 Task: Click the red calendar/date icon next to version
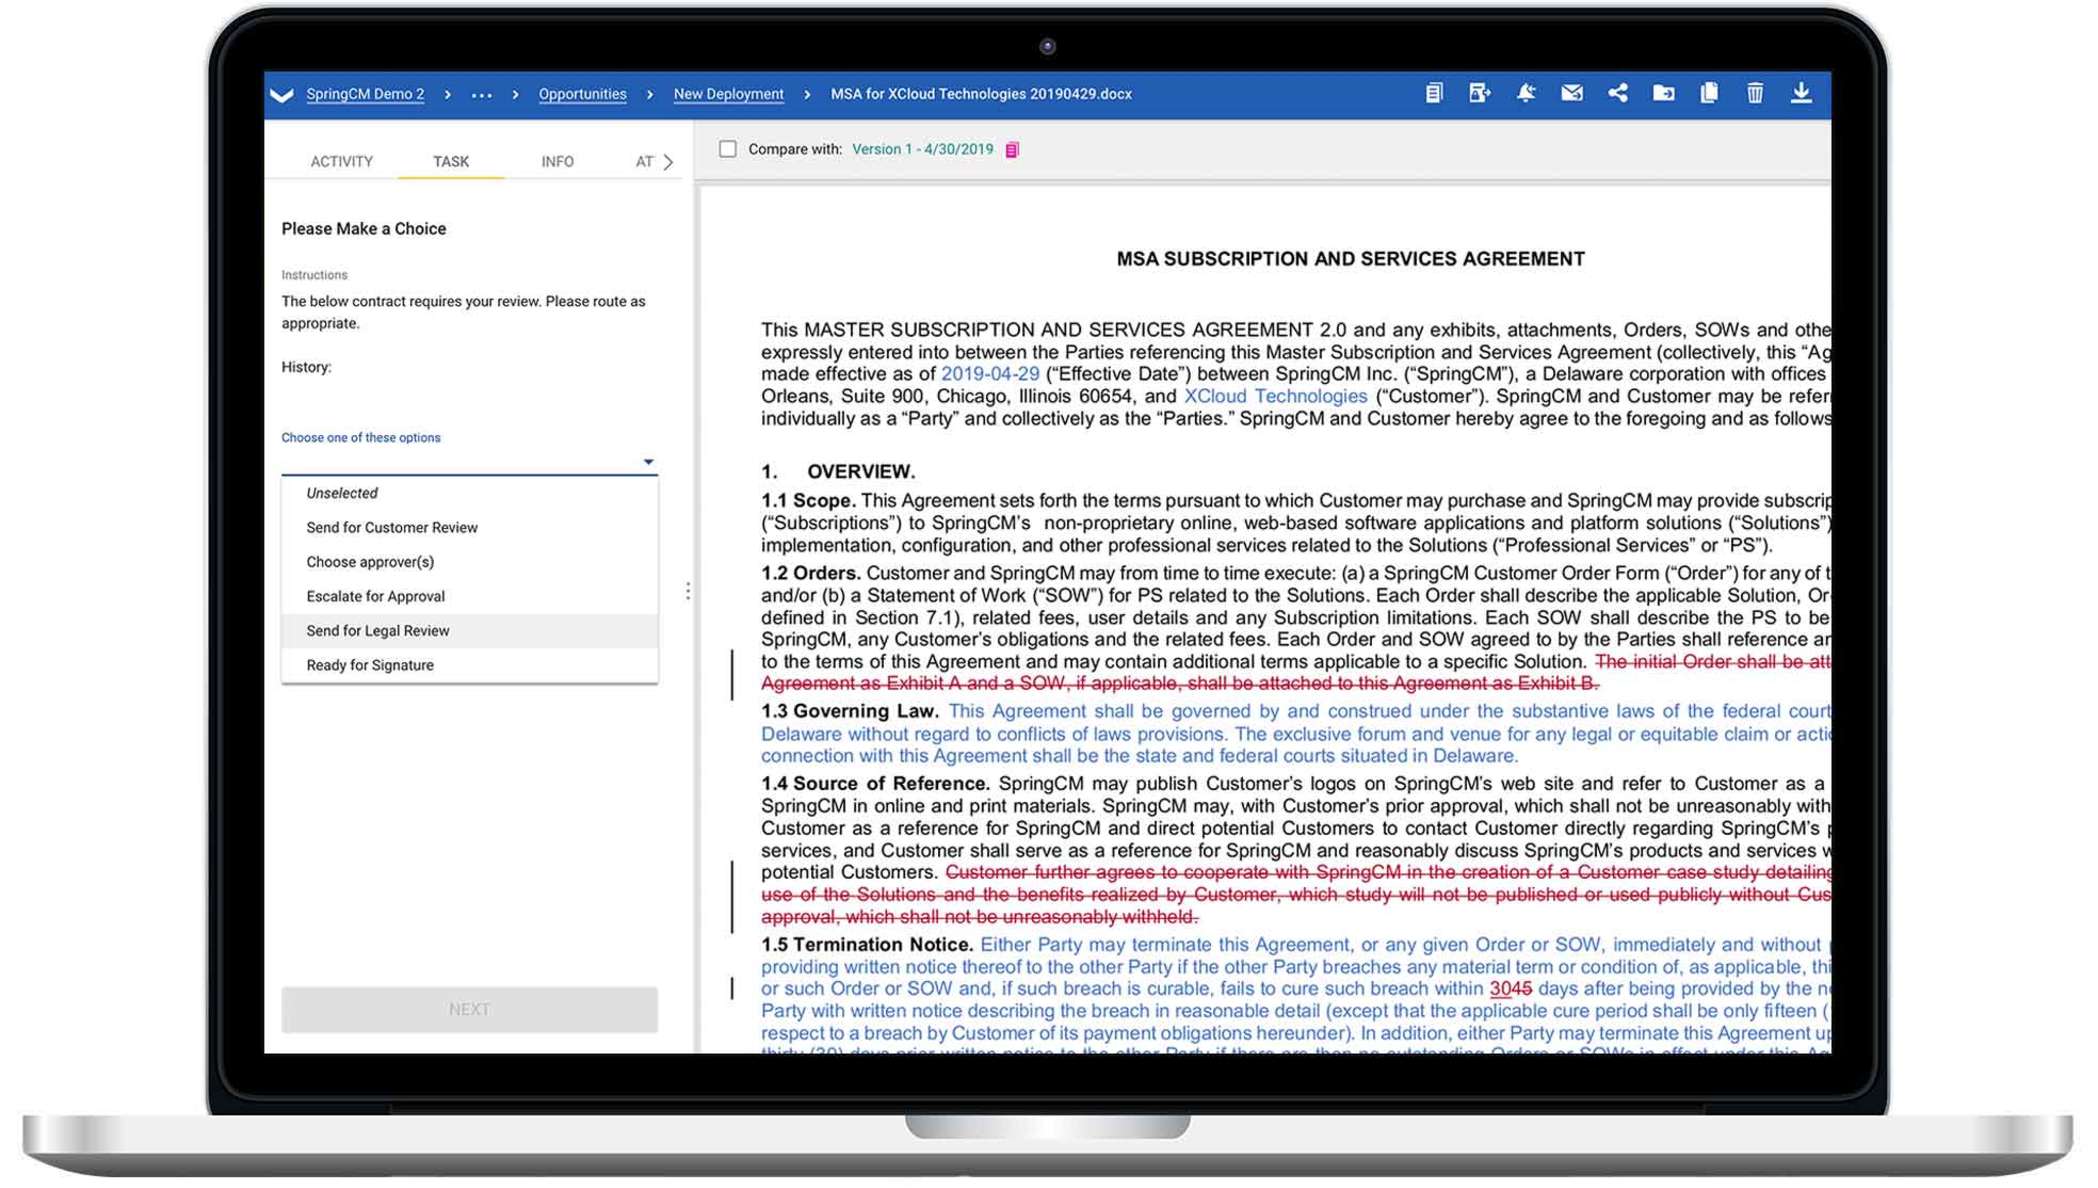coord(1013,150)
